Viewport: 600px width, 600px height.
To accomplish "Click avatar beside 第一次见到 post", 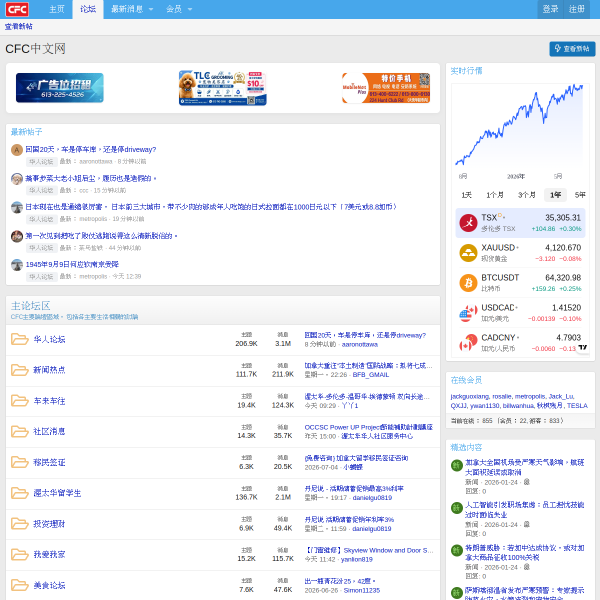I will 16,236.
